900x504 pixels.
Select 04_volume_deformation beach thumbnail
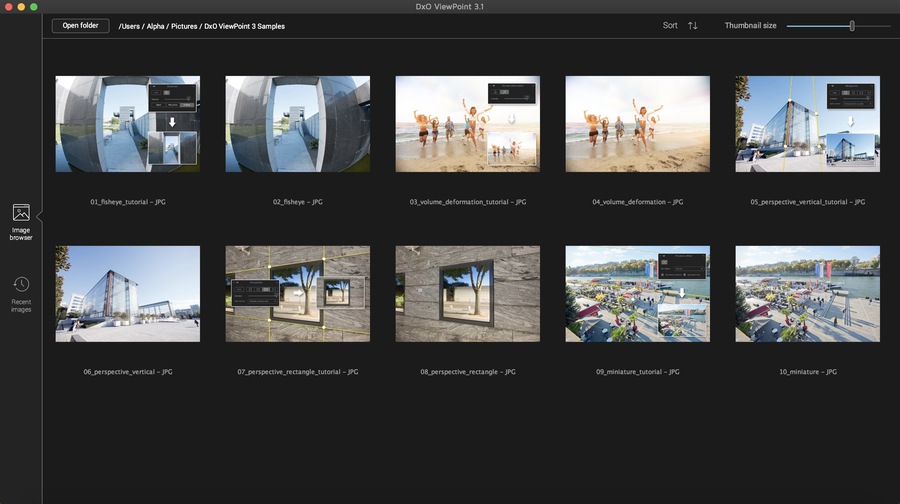[x=638, y=124]
